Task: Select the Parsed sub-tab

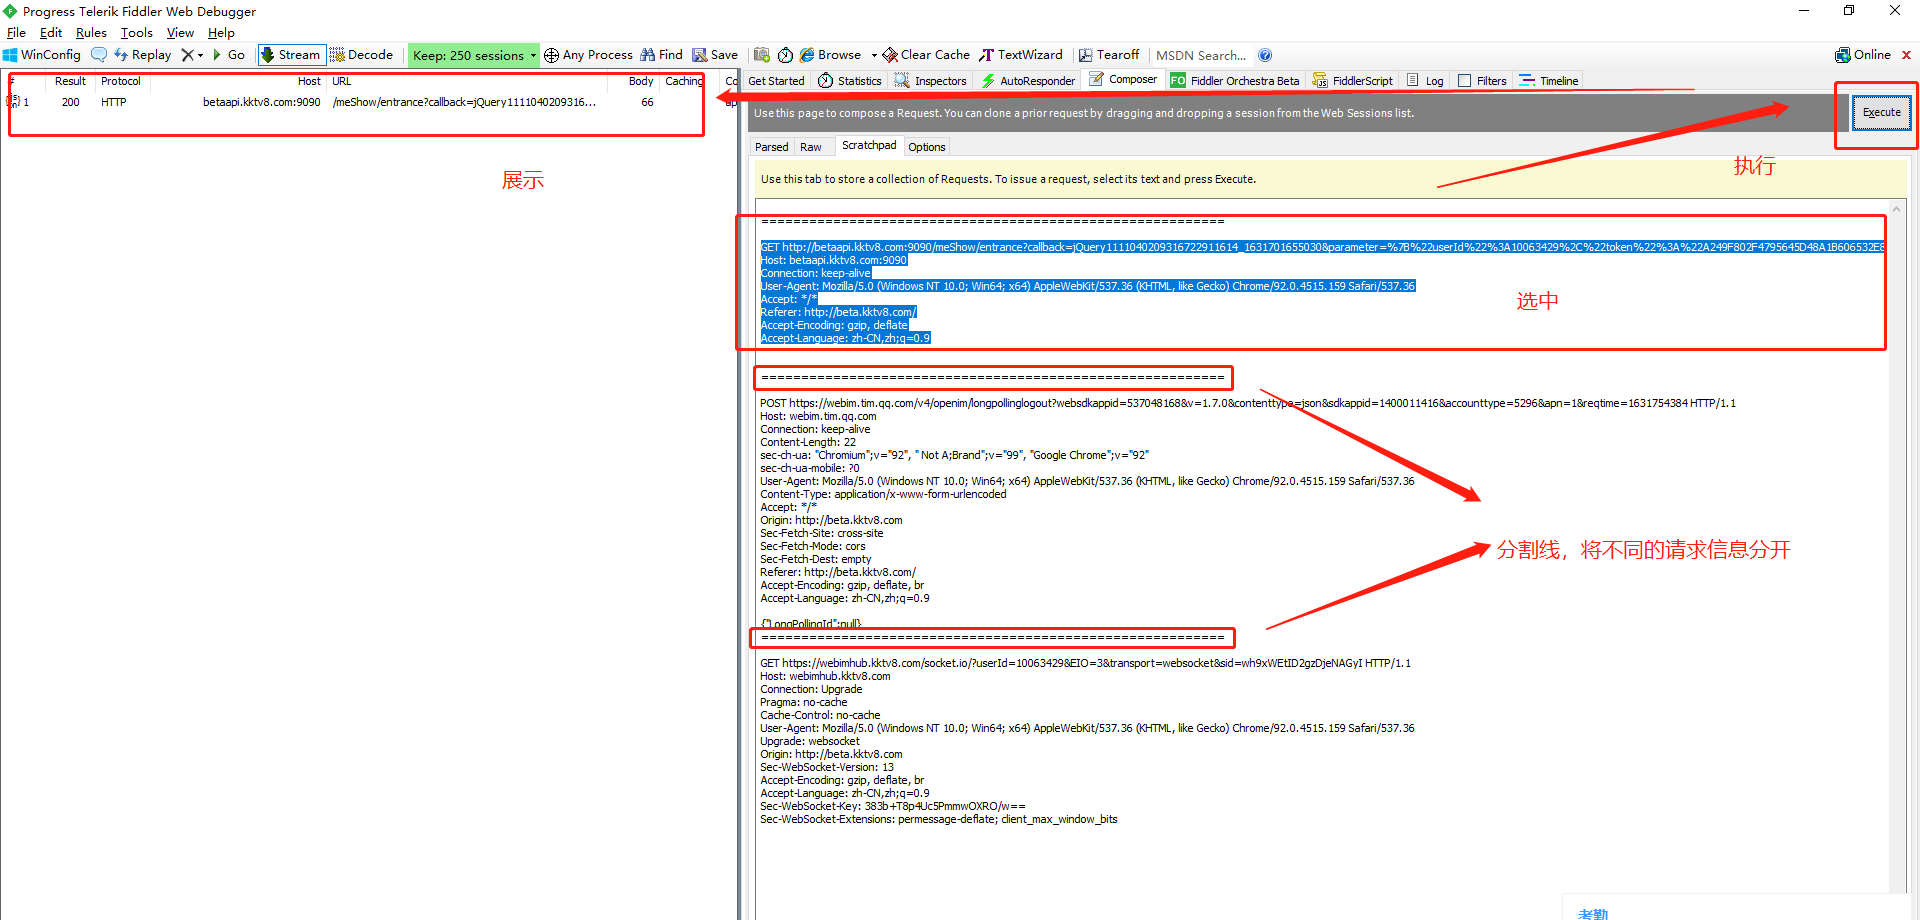Action: (772, 147)
